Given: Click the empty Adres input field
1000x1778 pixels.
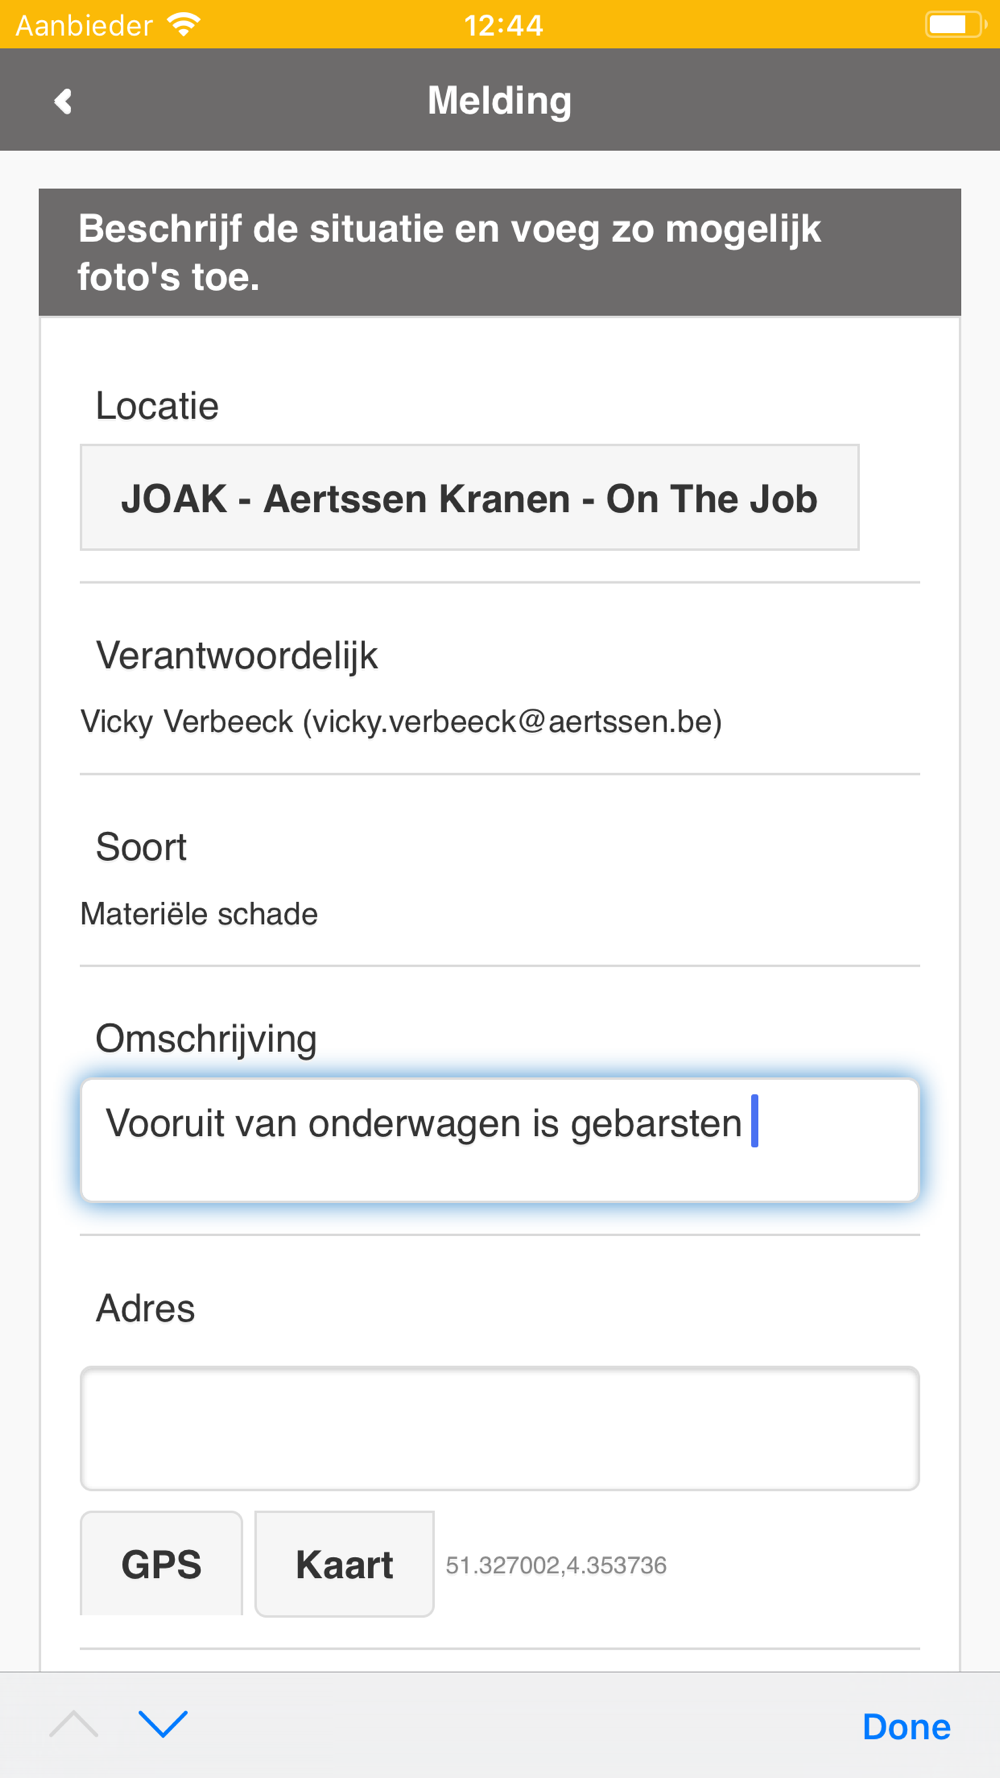Looking at the screenshot, I should 499,1428.
